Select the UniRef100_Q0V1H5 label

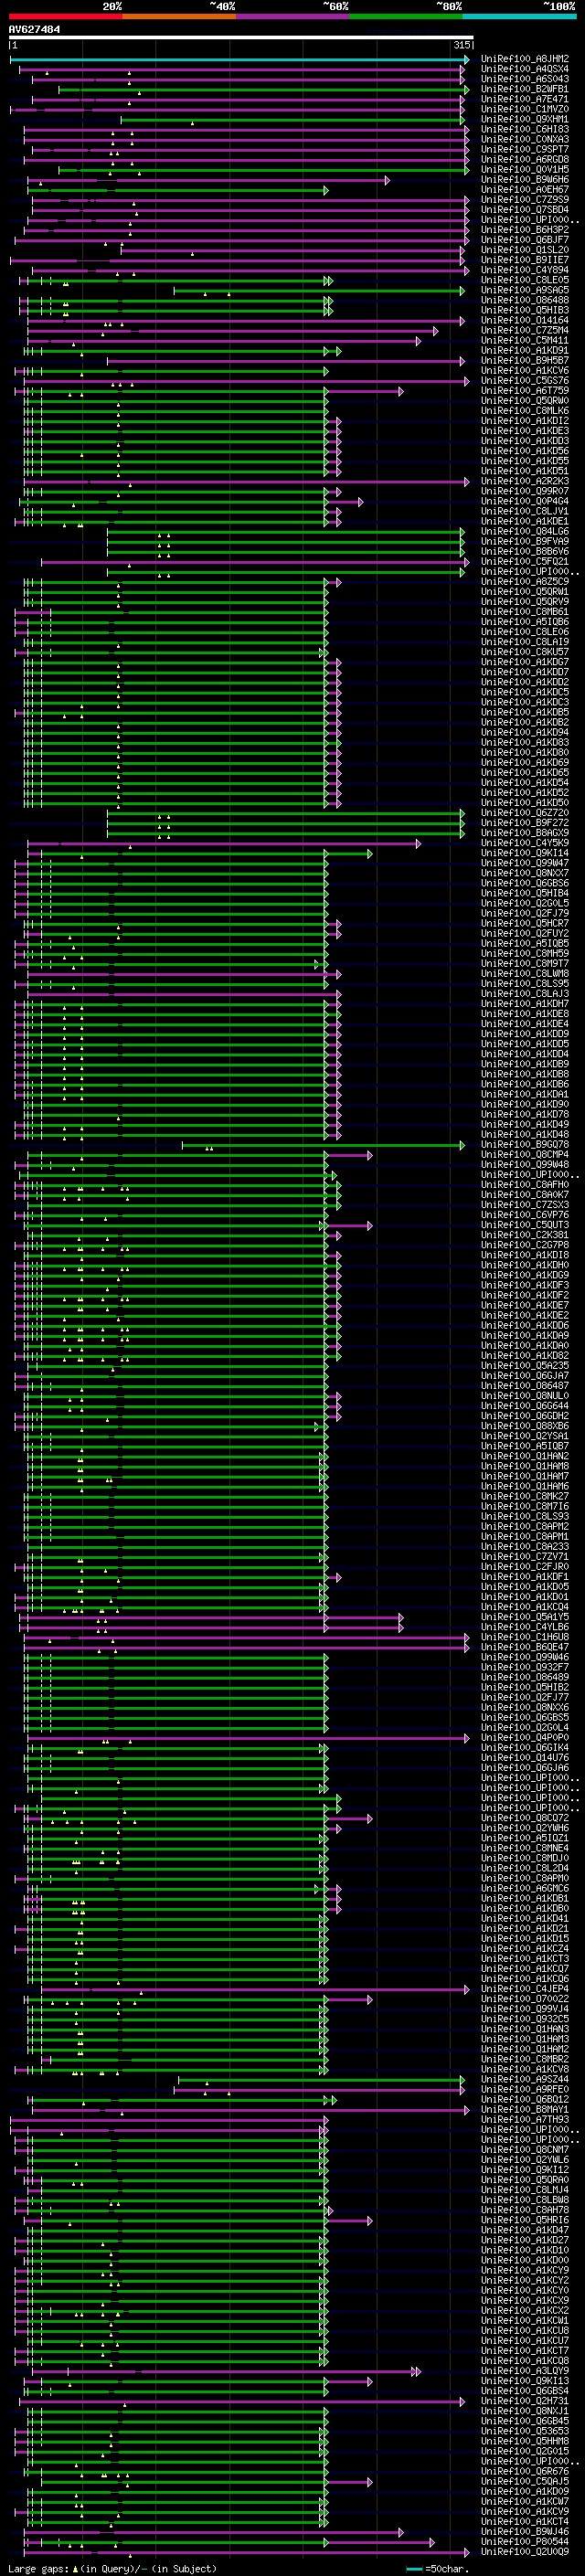click(525, 169)
